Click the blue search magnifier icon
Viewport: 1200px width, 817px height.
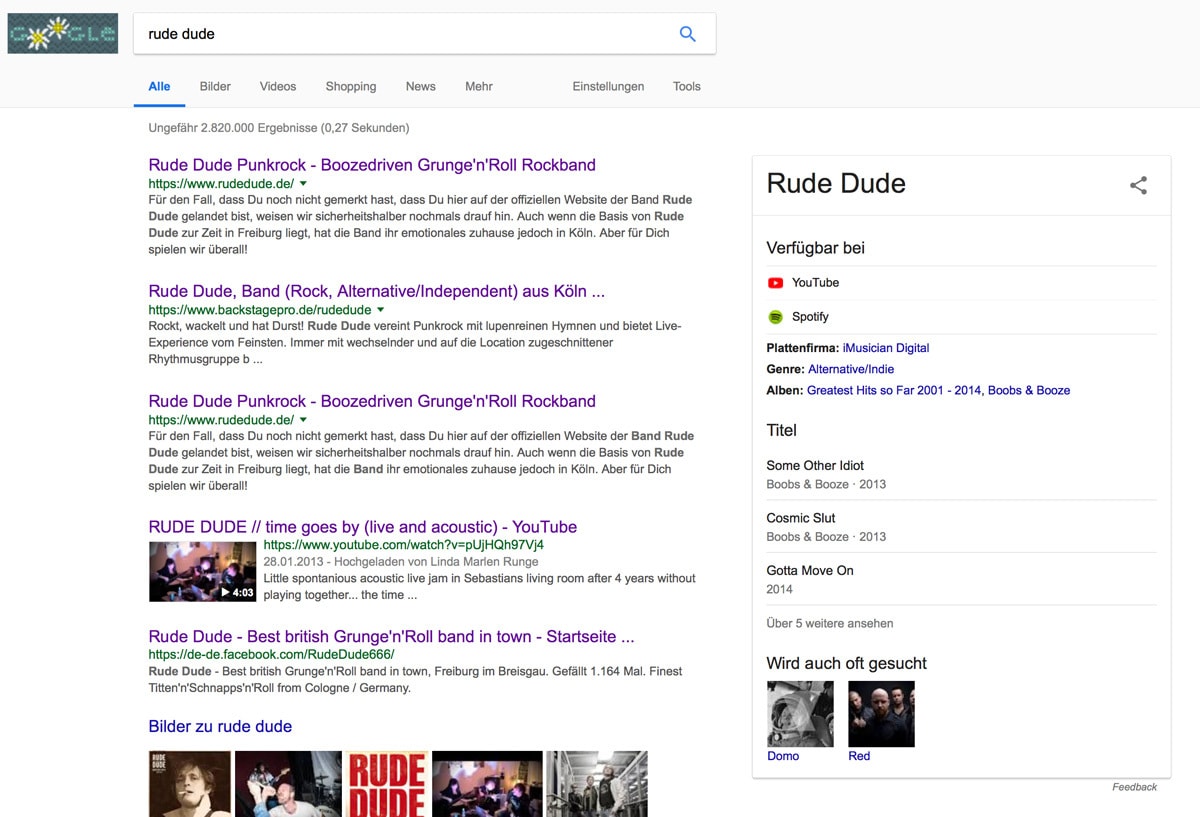click(x=687, y=33)
